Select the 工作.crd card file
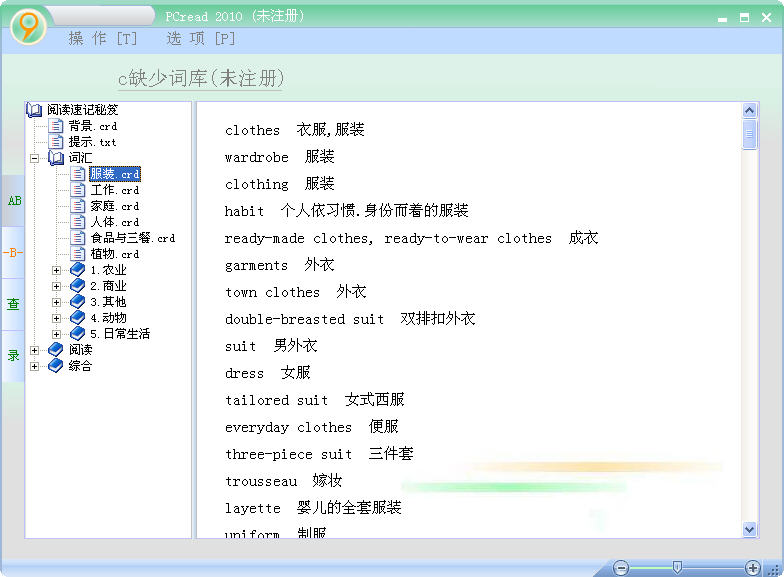Screen dimensions: 784x577 [114, 190]
